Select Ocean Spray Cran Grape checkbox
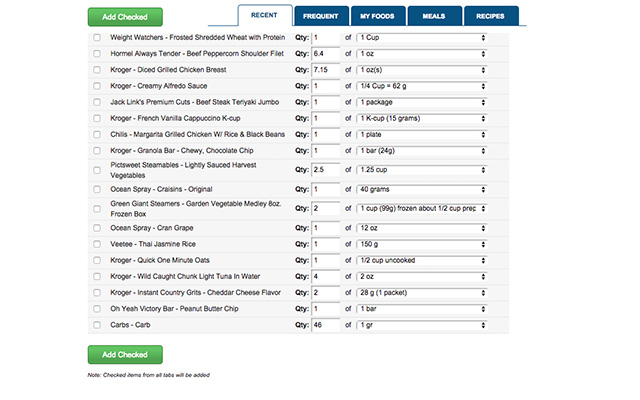This screenshot has width=640, height=400. 97,228
